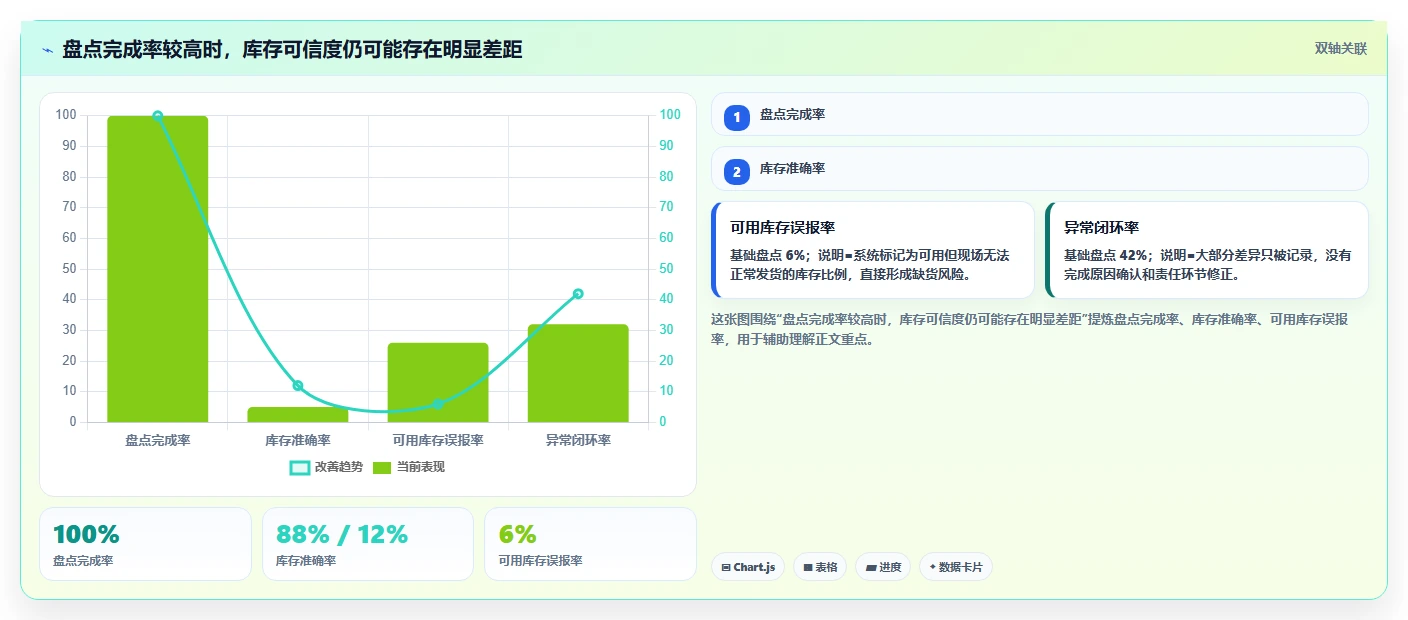Open the 库存准确率 list row

(1039, 169)
